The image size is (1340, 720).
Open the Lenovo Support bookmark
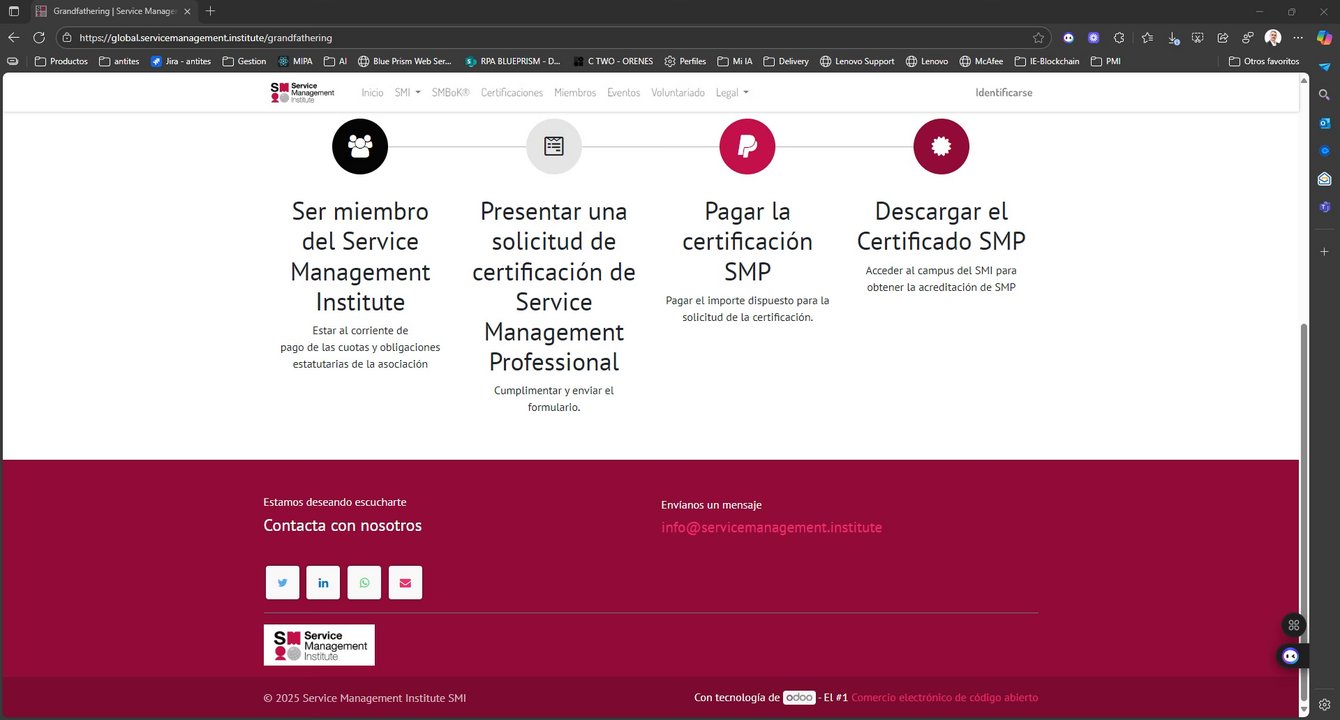(x=857, y=61)
